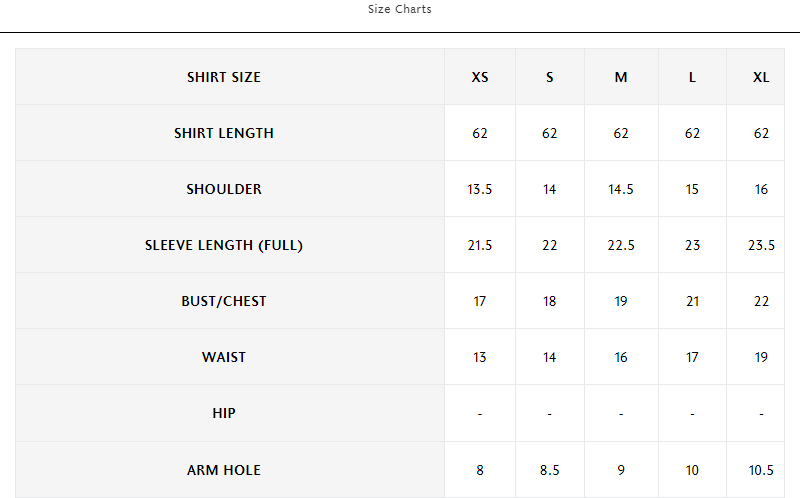Viewport: 800px width, 498px height.
Task: Select the XS size column header
Action: (x=480, y=77)
